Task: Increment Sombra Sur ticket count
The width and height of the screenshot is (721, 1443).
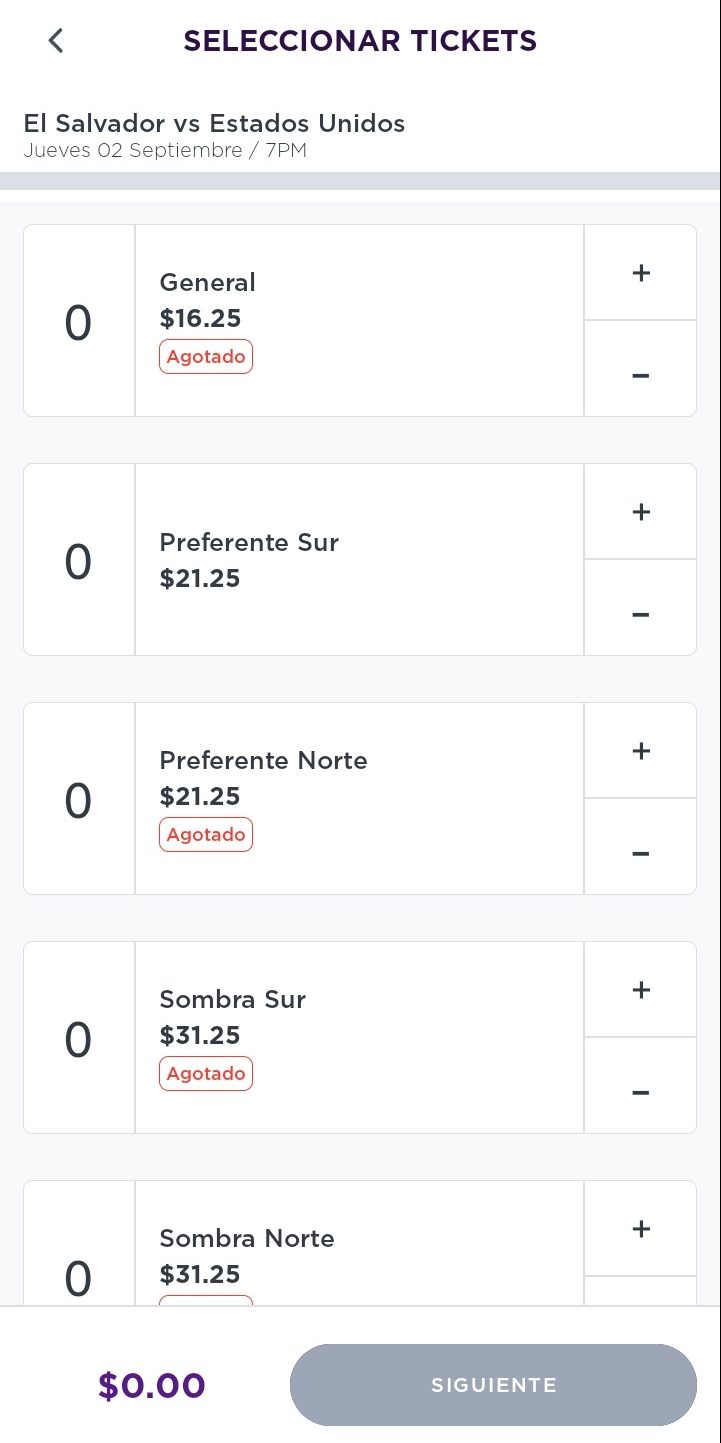Action: tap(641, 990)
